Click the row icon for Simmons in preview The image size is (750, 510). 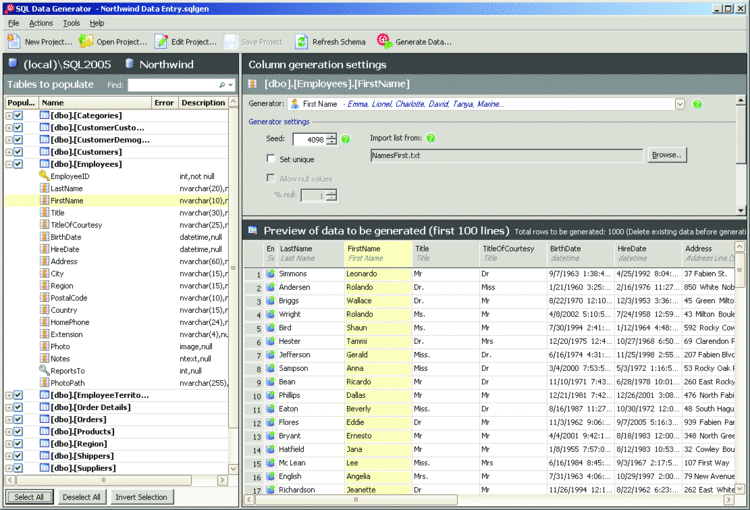pyautogui.click(x=270, y=274)
